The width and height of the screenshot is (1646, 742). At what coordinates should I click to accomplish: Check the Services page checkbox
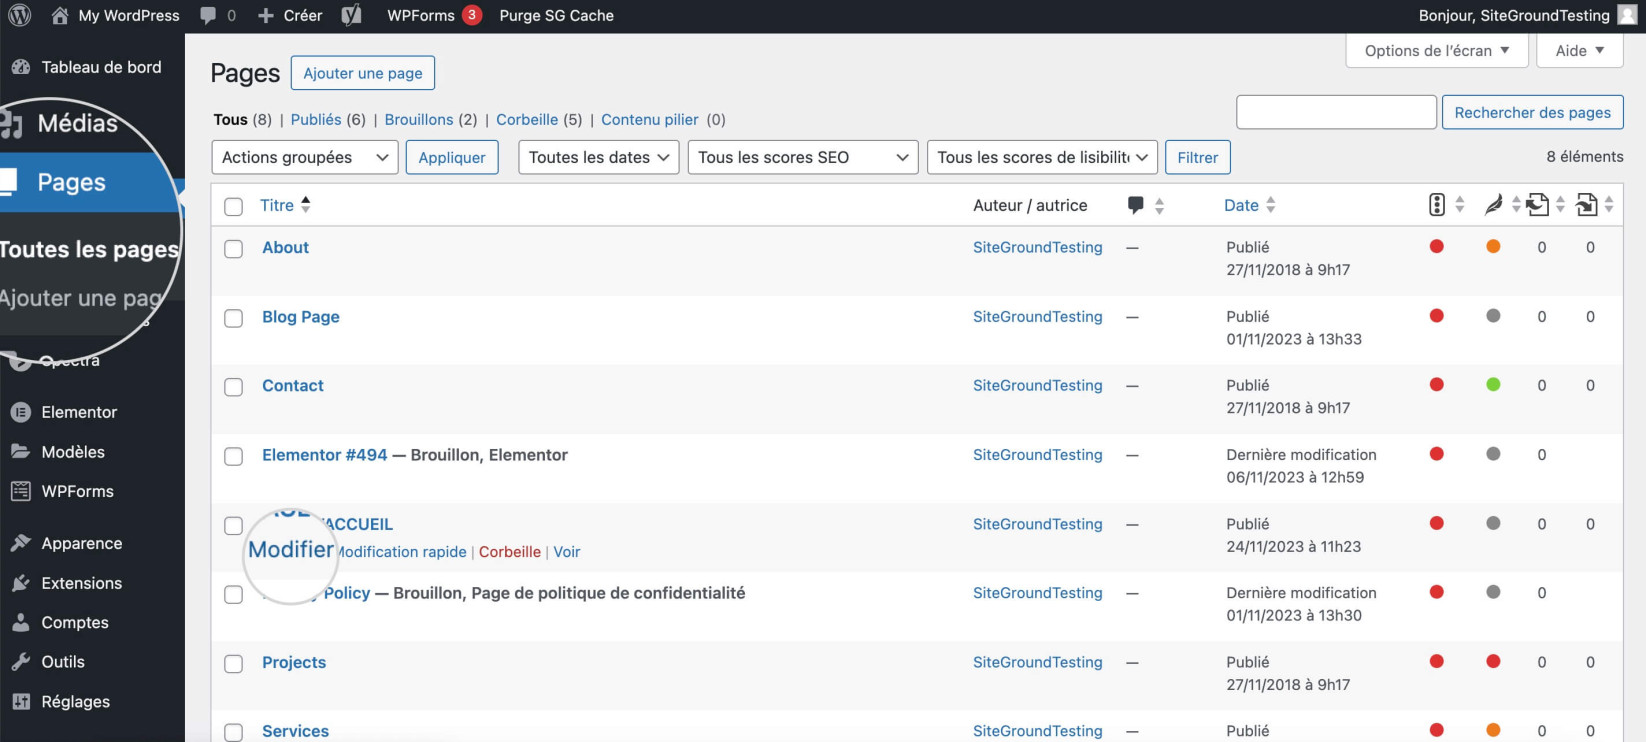(x=234, y=732)
